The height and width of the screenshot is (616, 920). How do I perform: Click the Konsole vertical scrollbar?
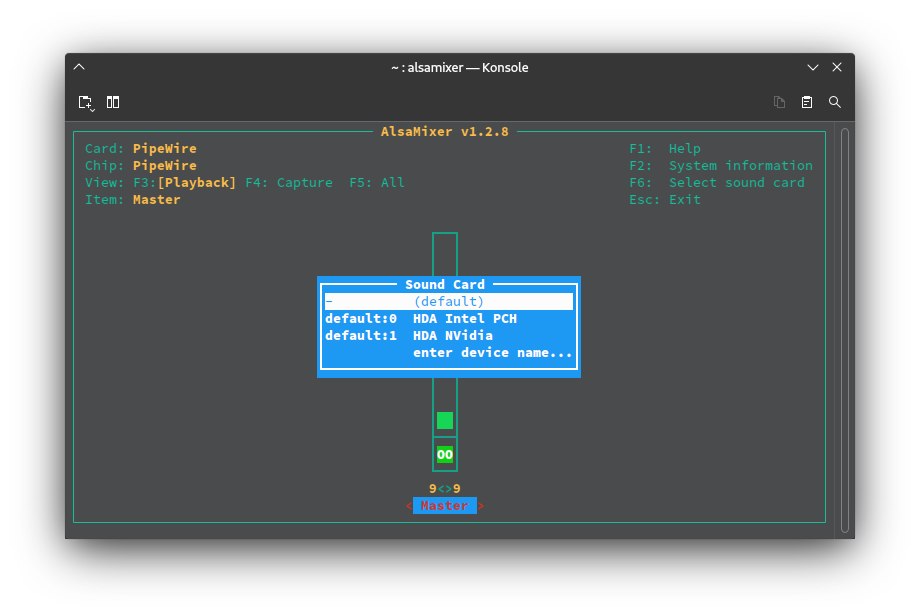845,330
